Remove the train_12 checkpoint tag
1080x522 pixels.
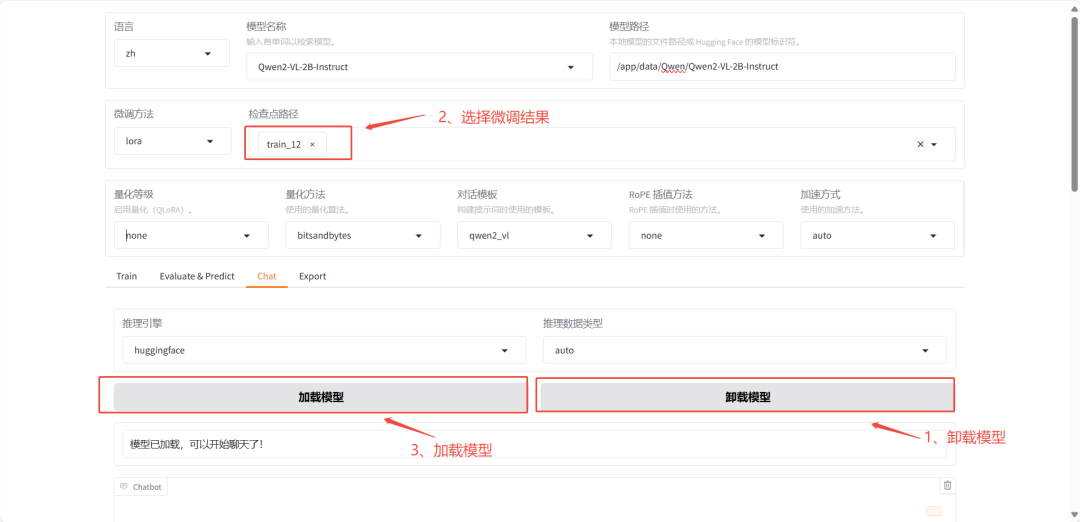coord(312,145)
